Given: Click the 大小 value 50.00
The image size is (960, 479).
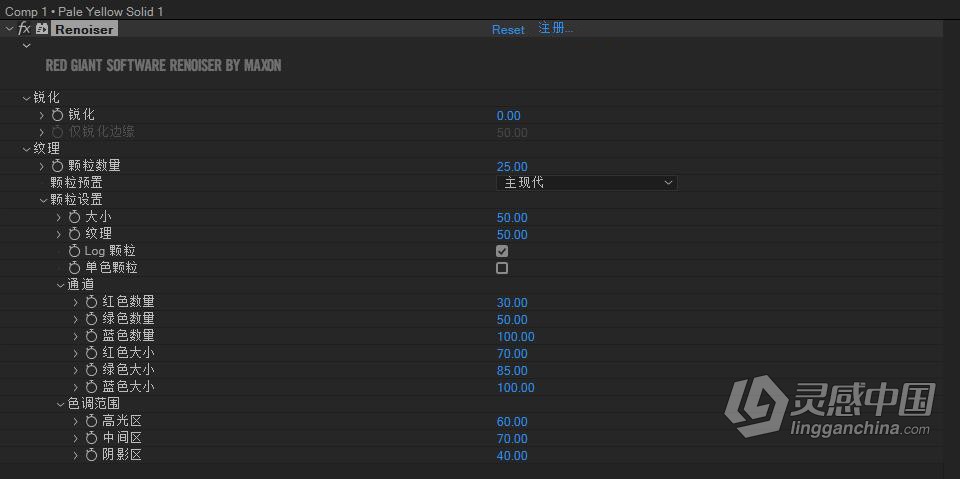Looking at the screenshot, I should point(512,218).
